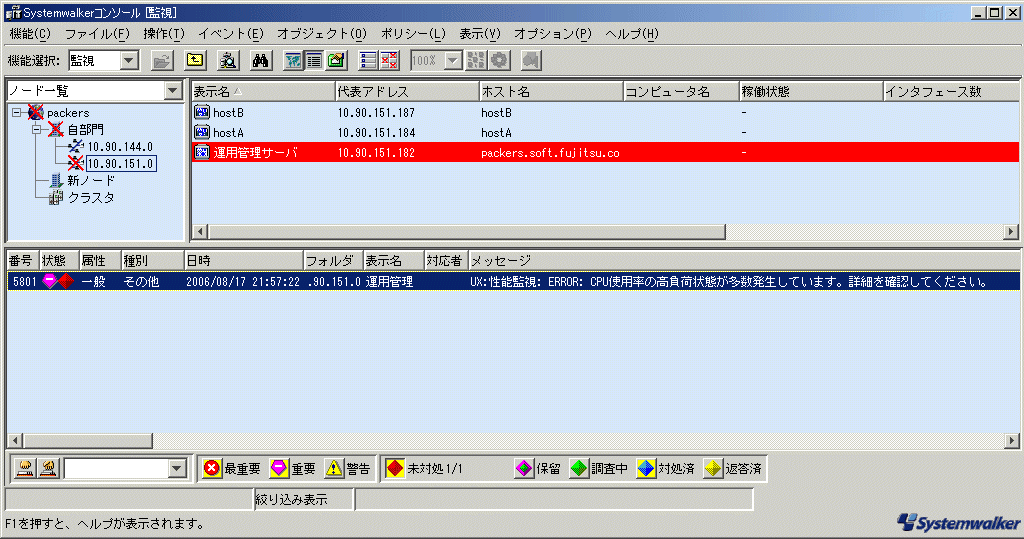Open the イベント(E) menu
This screenshot has height=539, width=1024.
tap(231, 33)
